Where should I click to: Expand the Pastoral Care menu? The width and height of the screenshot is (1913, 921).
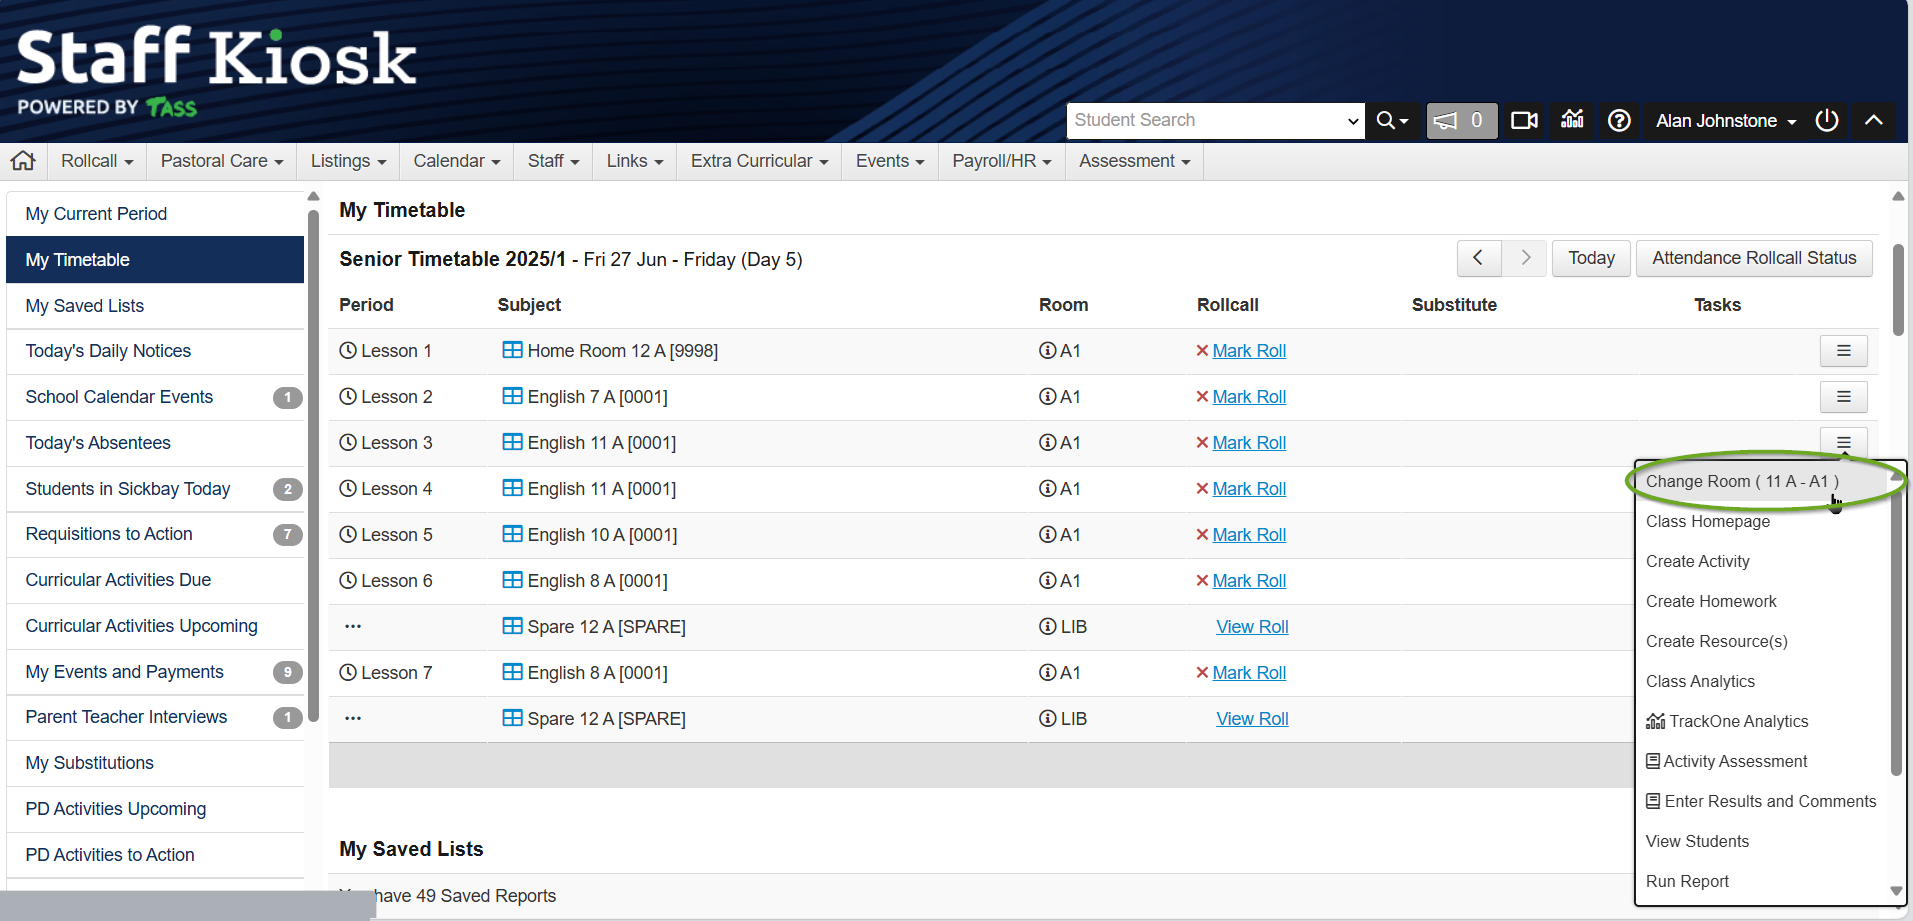click(x=221, y=161)
